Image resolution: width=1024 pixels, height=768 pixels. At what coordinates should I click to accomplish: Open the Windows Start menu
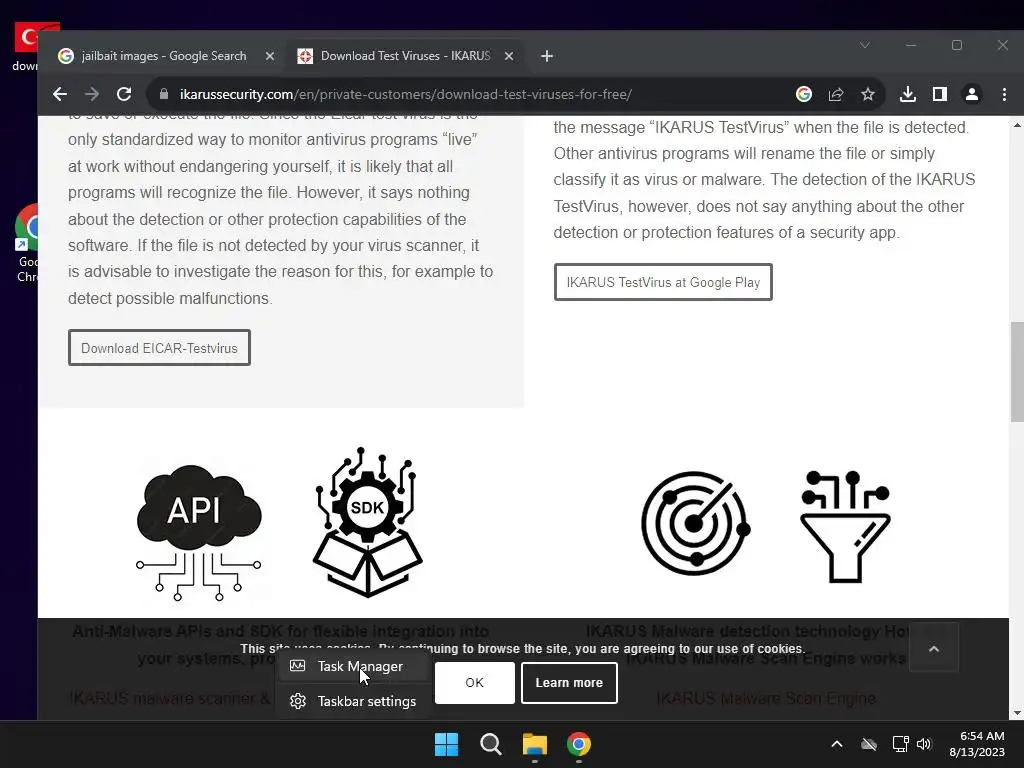coord(447,744)
